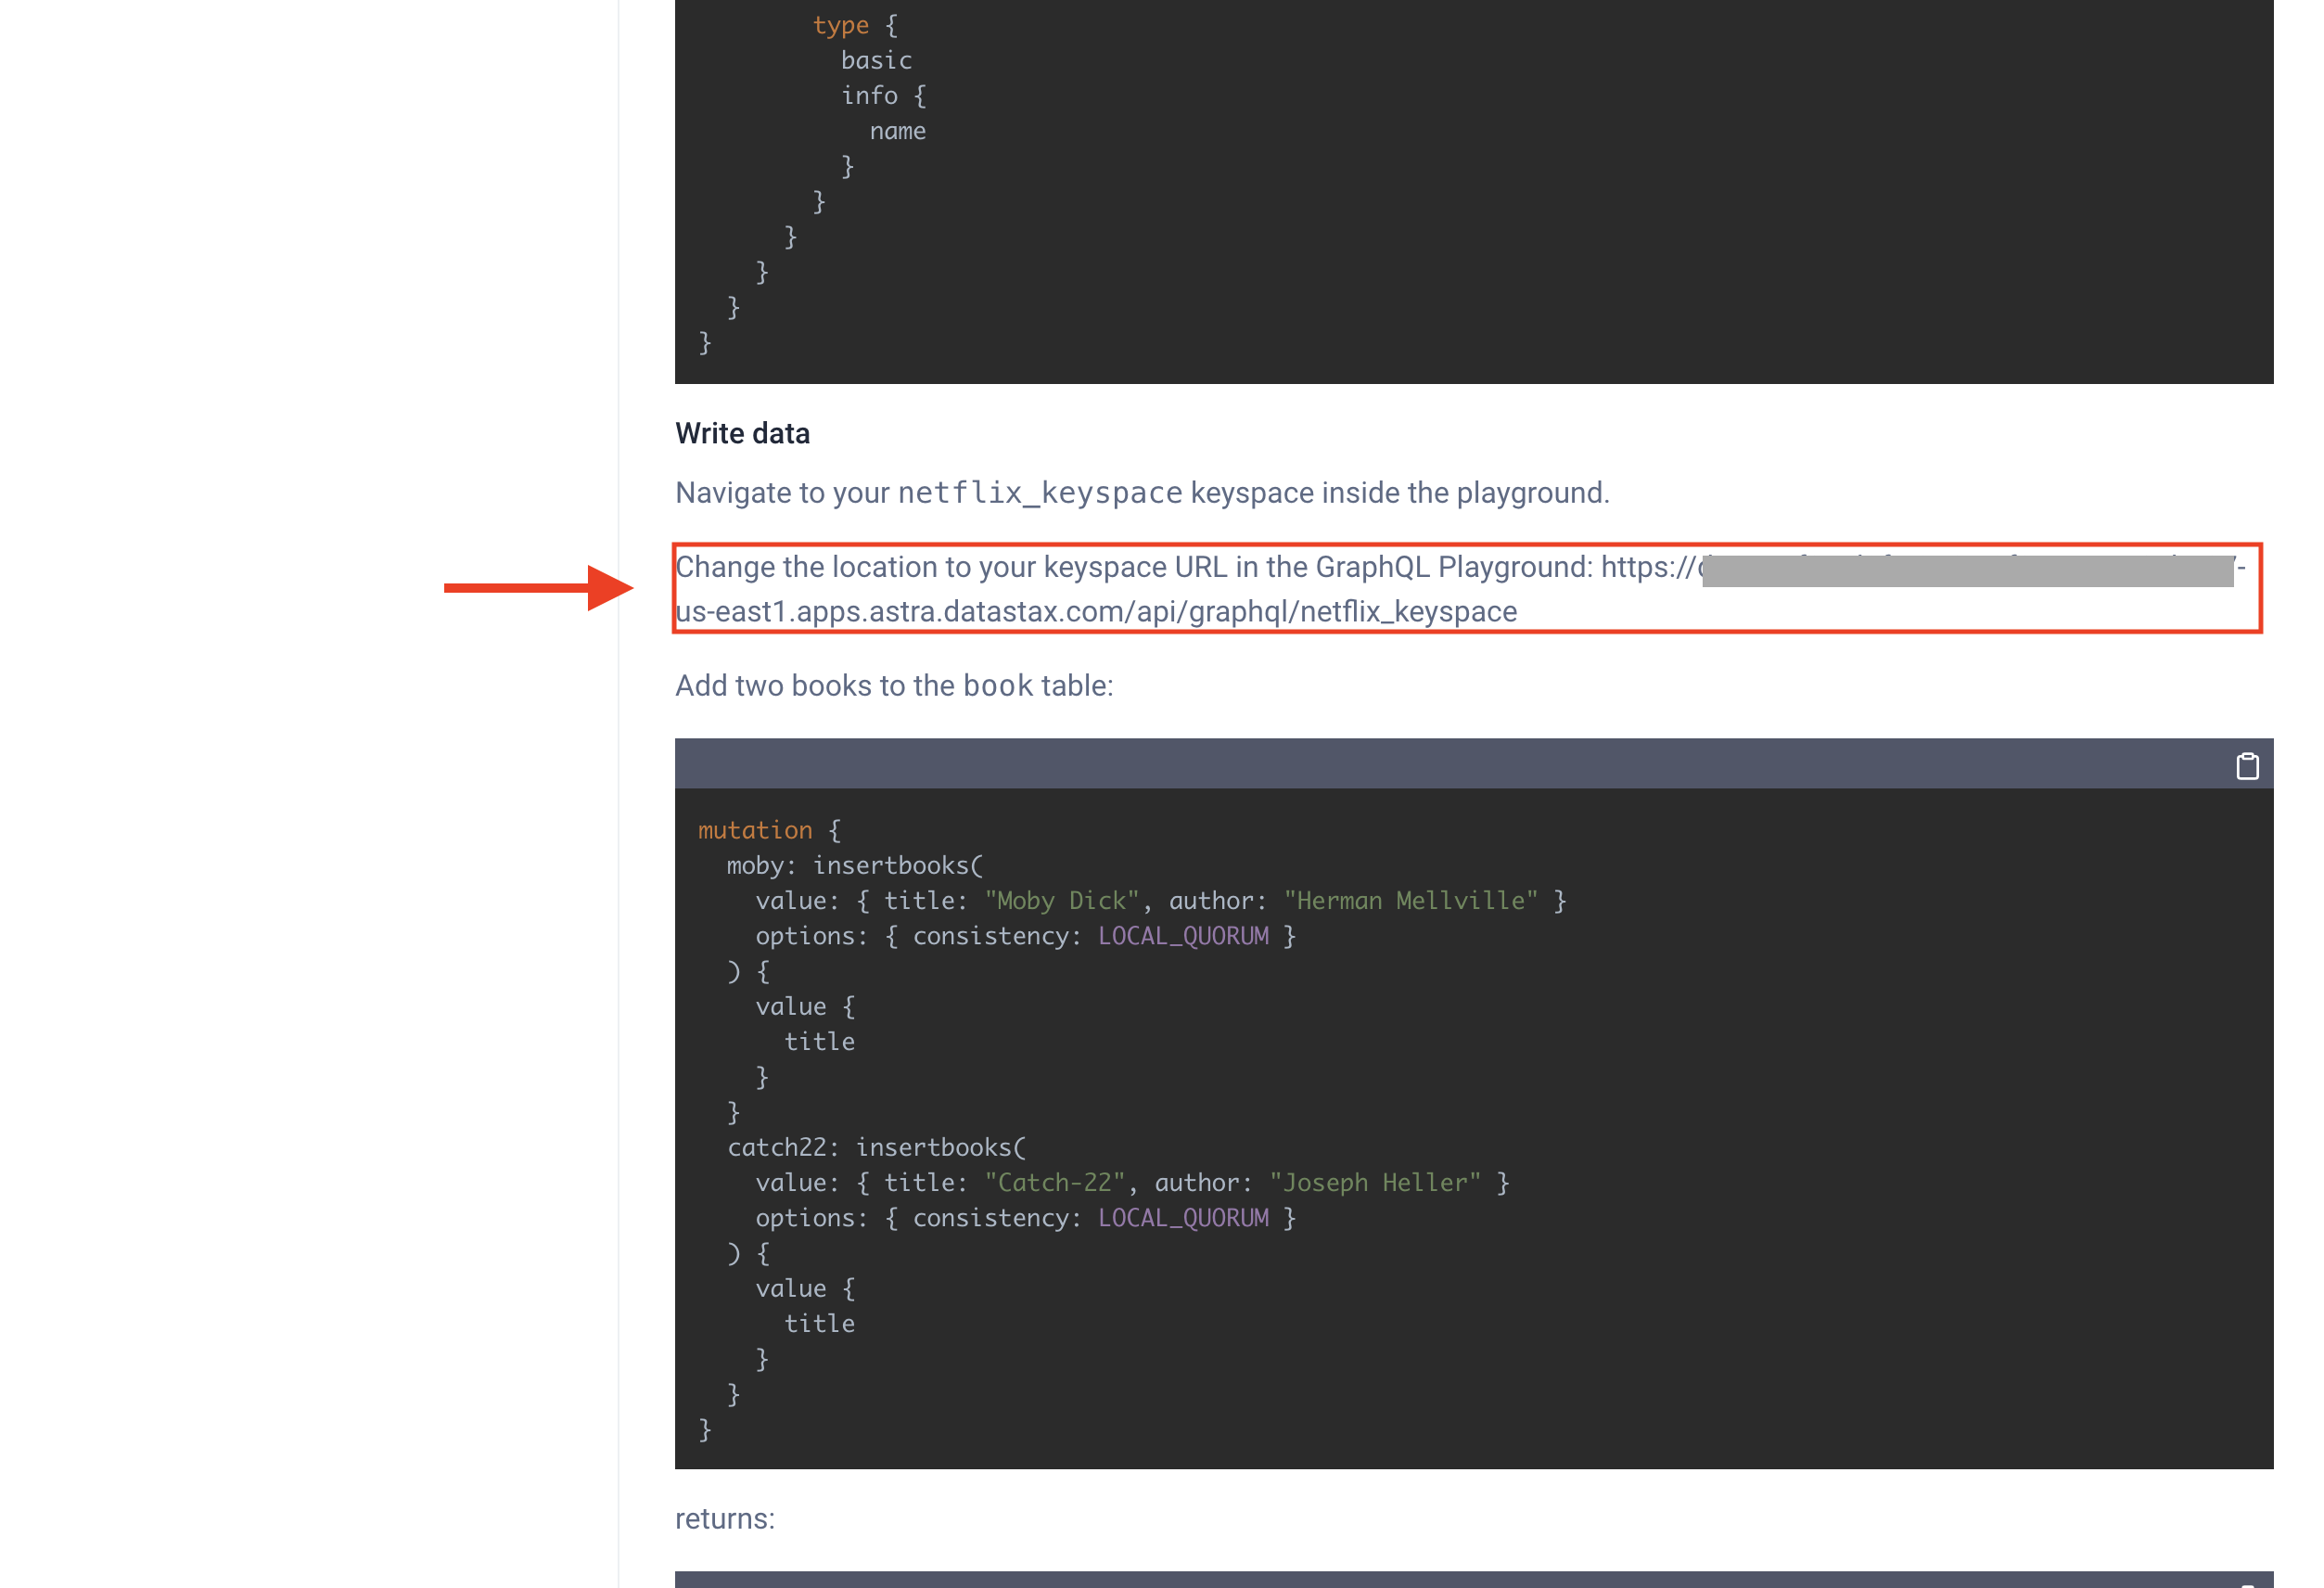Click 'Add two books to the book table' sentence
Image resolution: width=2324 pixels, height=1588 pixels.
click(893, 685)
